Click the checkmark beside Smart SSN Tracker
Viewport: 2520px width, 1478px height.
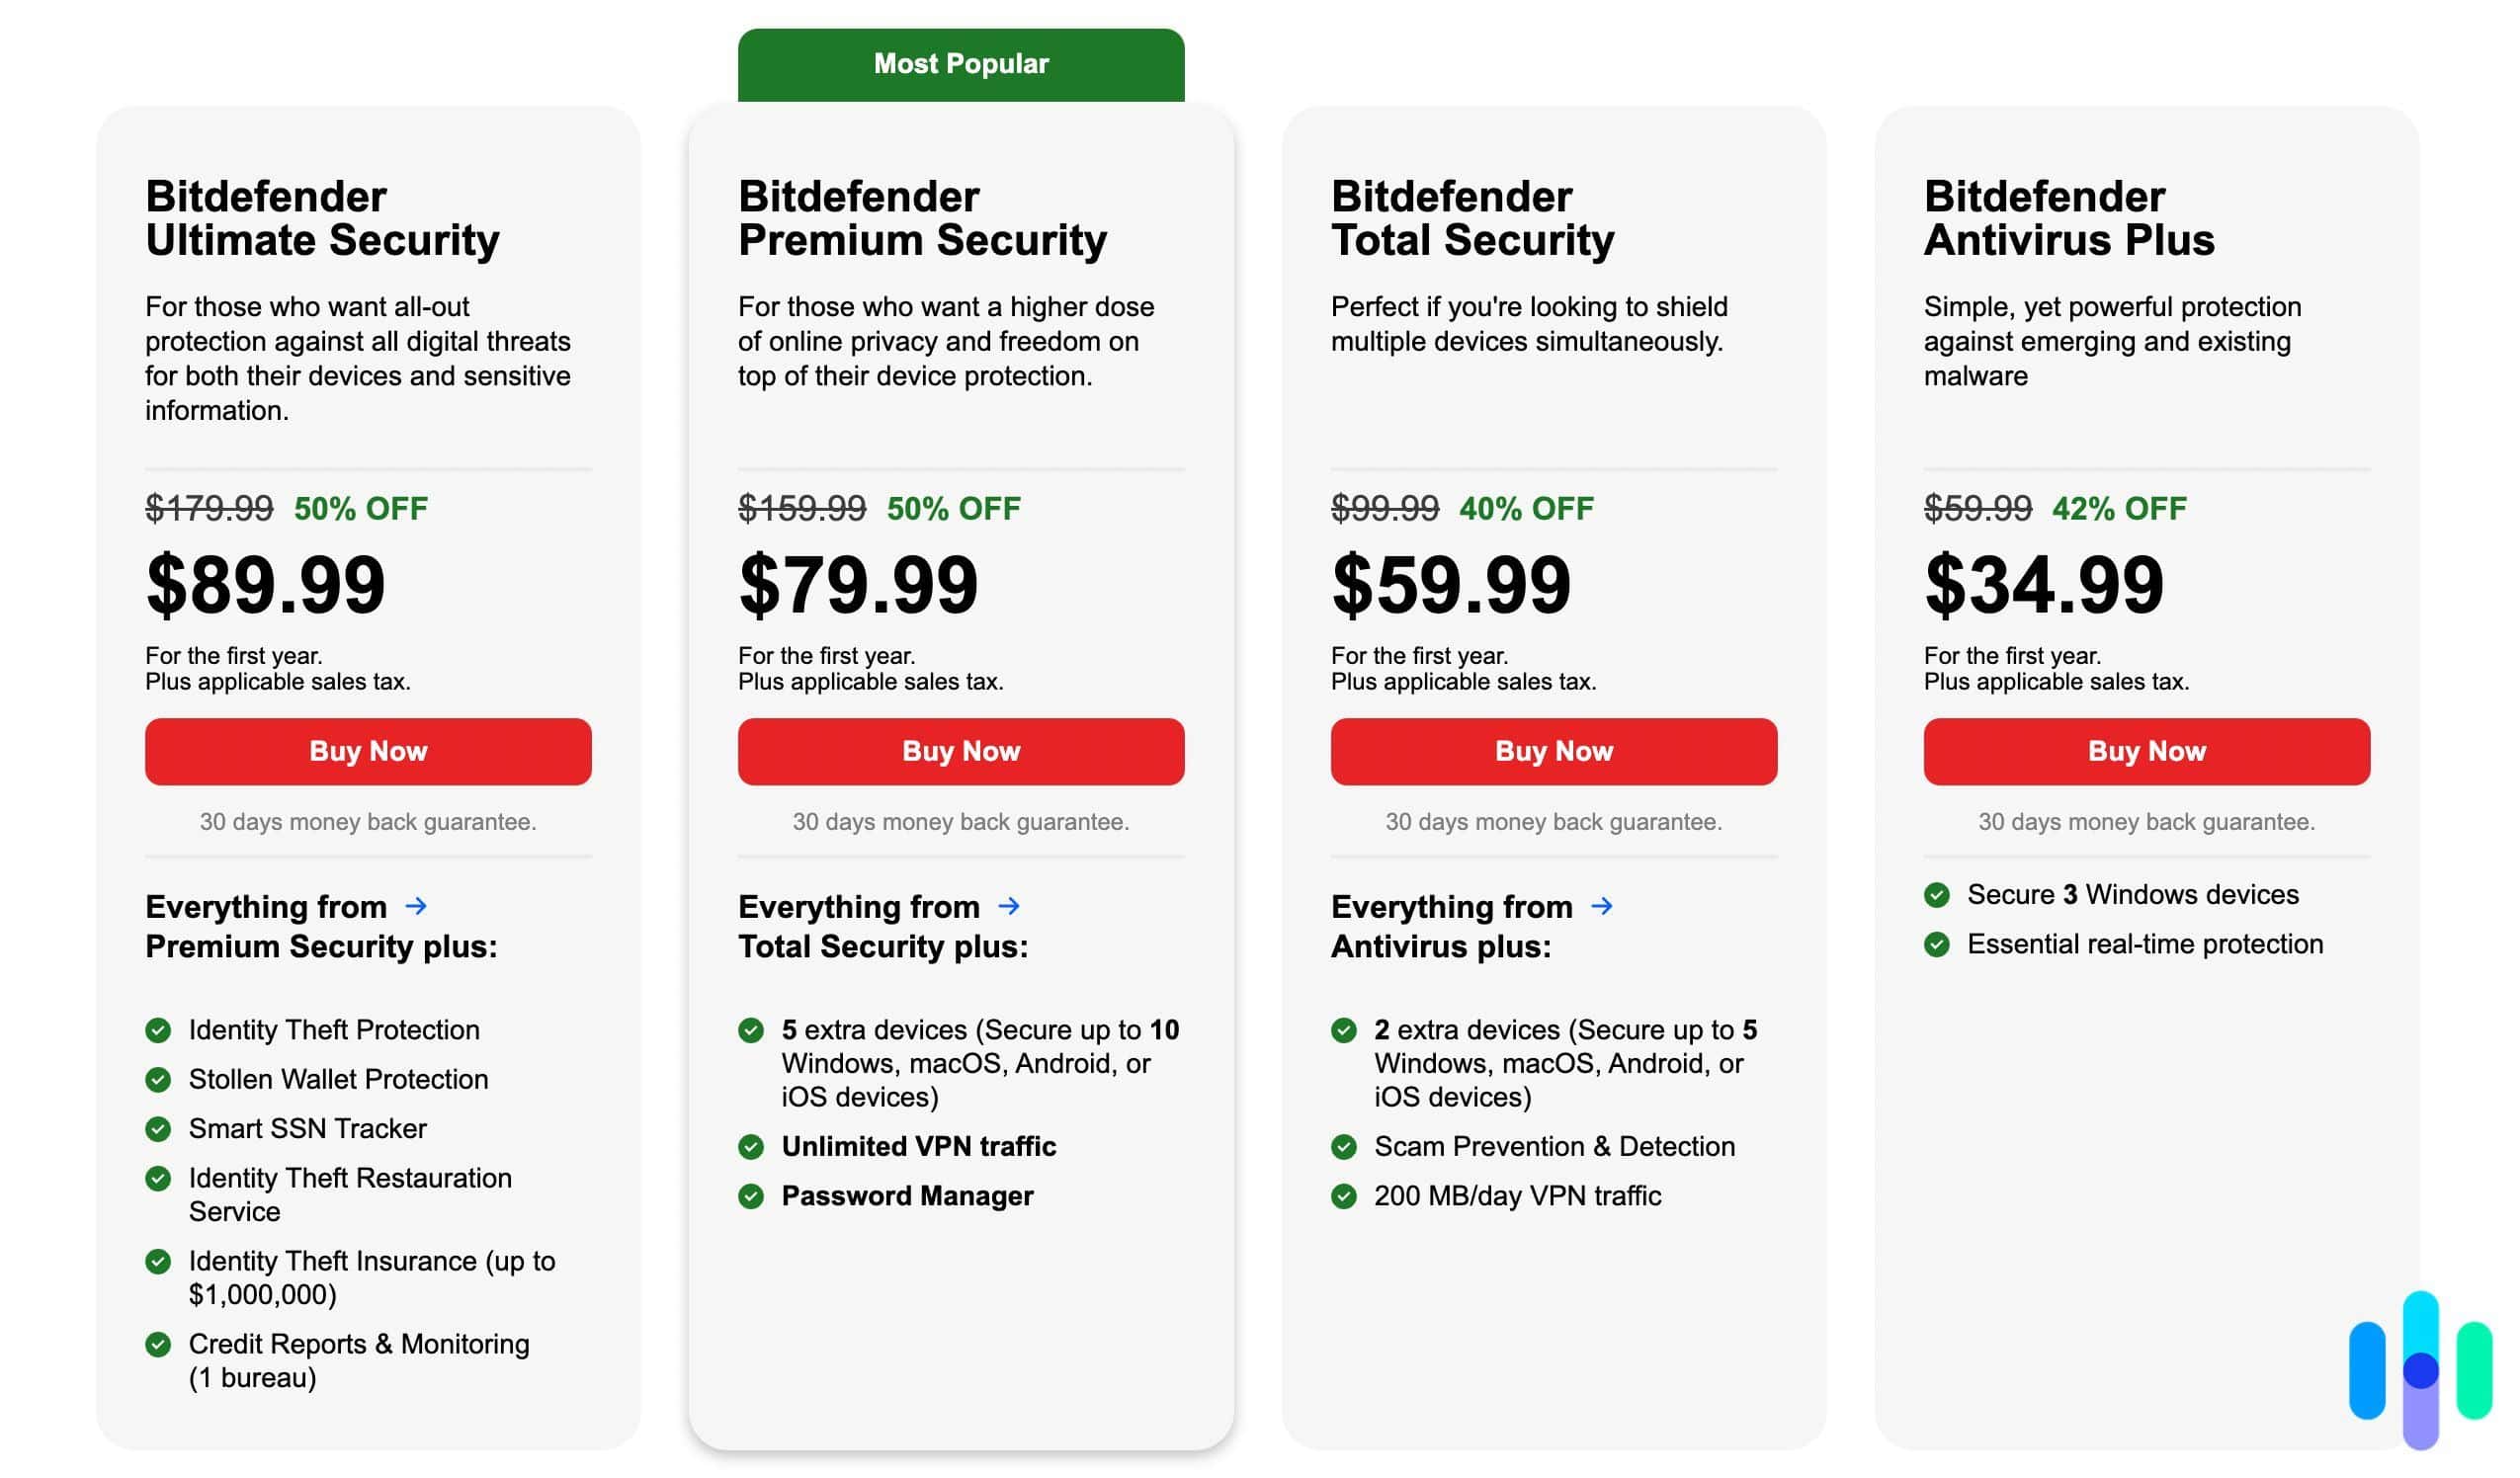point(160,1129)
